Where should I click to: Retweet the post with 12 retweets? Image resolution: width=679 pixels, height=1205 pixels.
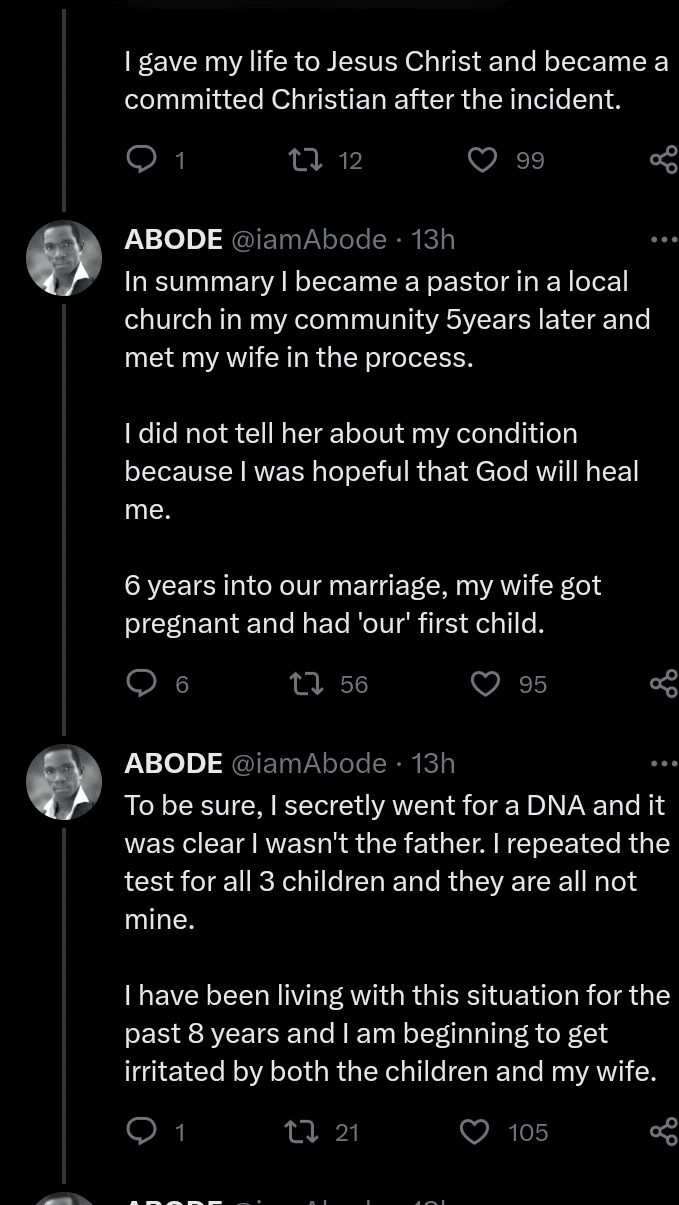coord(300,159)
